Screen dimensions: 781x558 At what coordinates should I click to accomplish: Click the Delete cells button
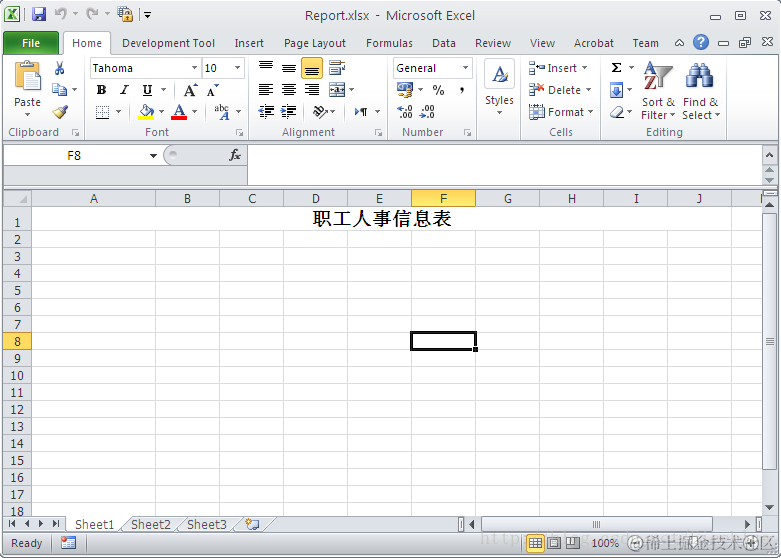tap(560, 90)
